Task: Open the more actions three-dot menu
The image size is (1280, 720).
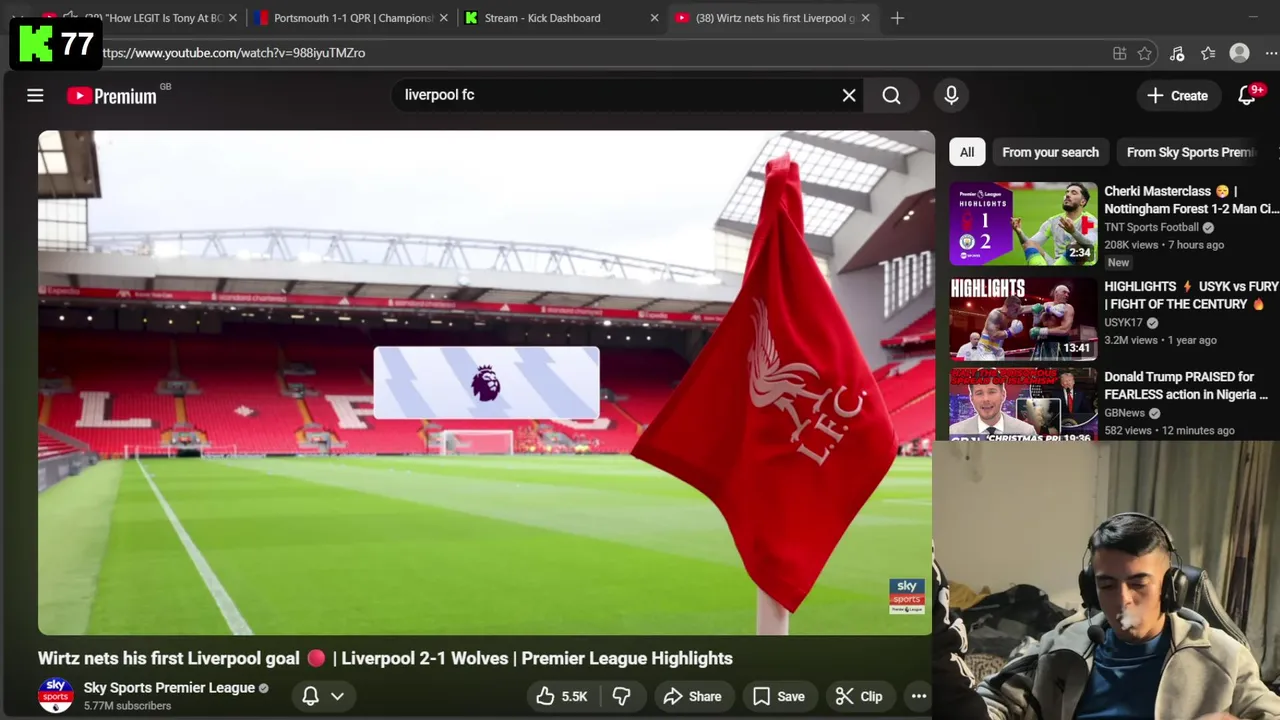Action: click(x=918, y=696)
